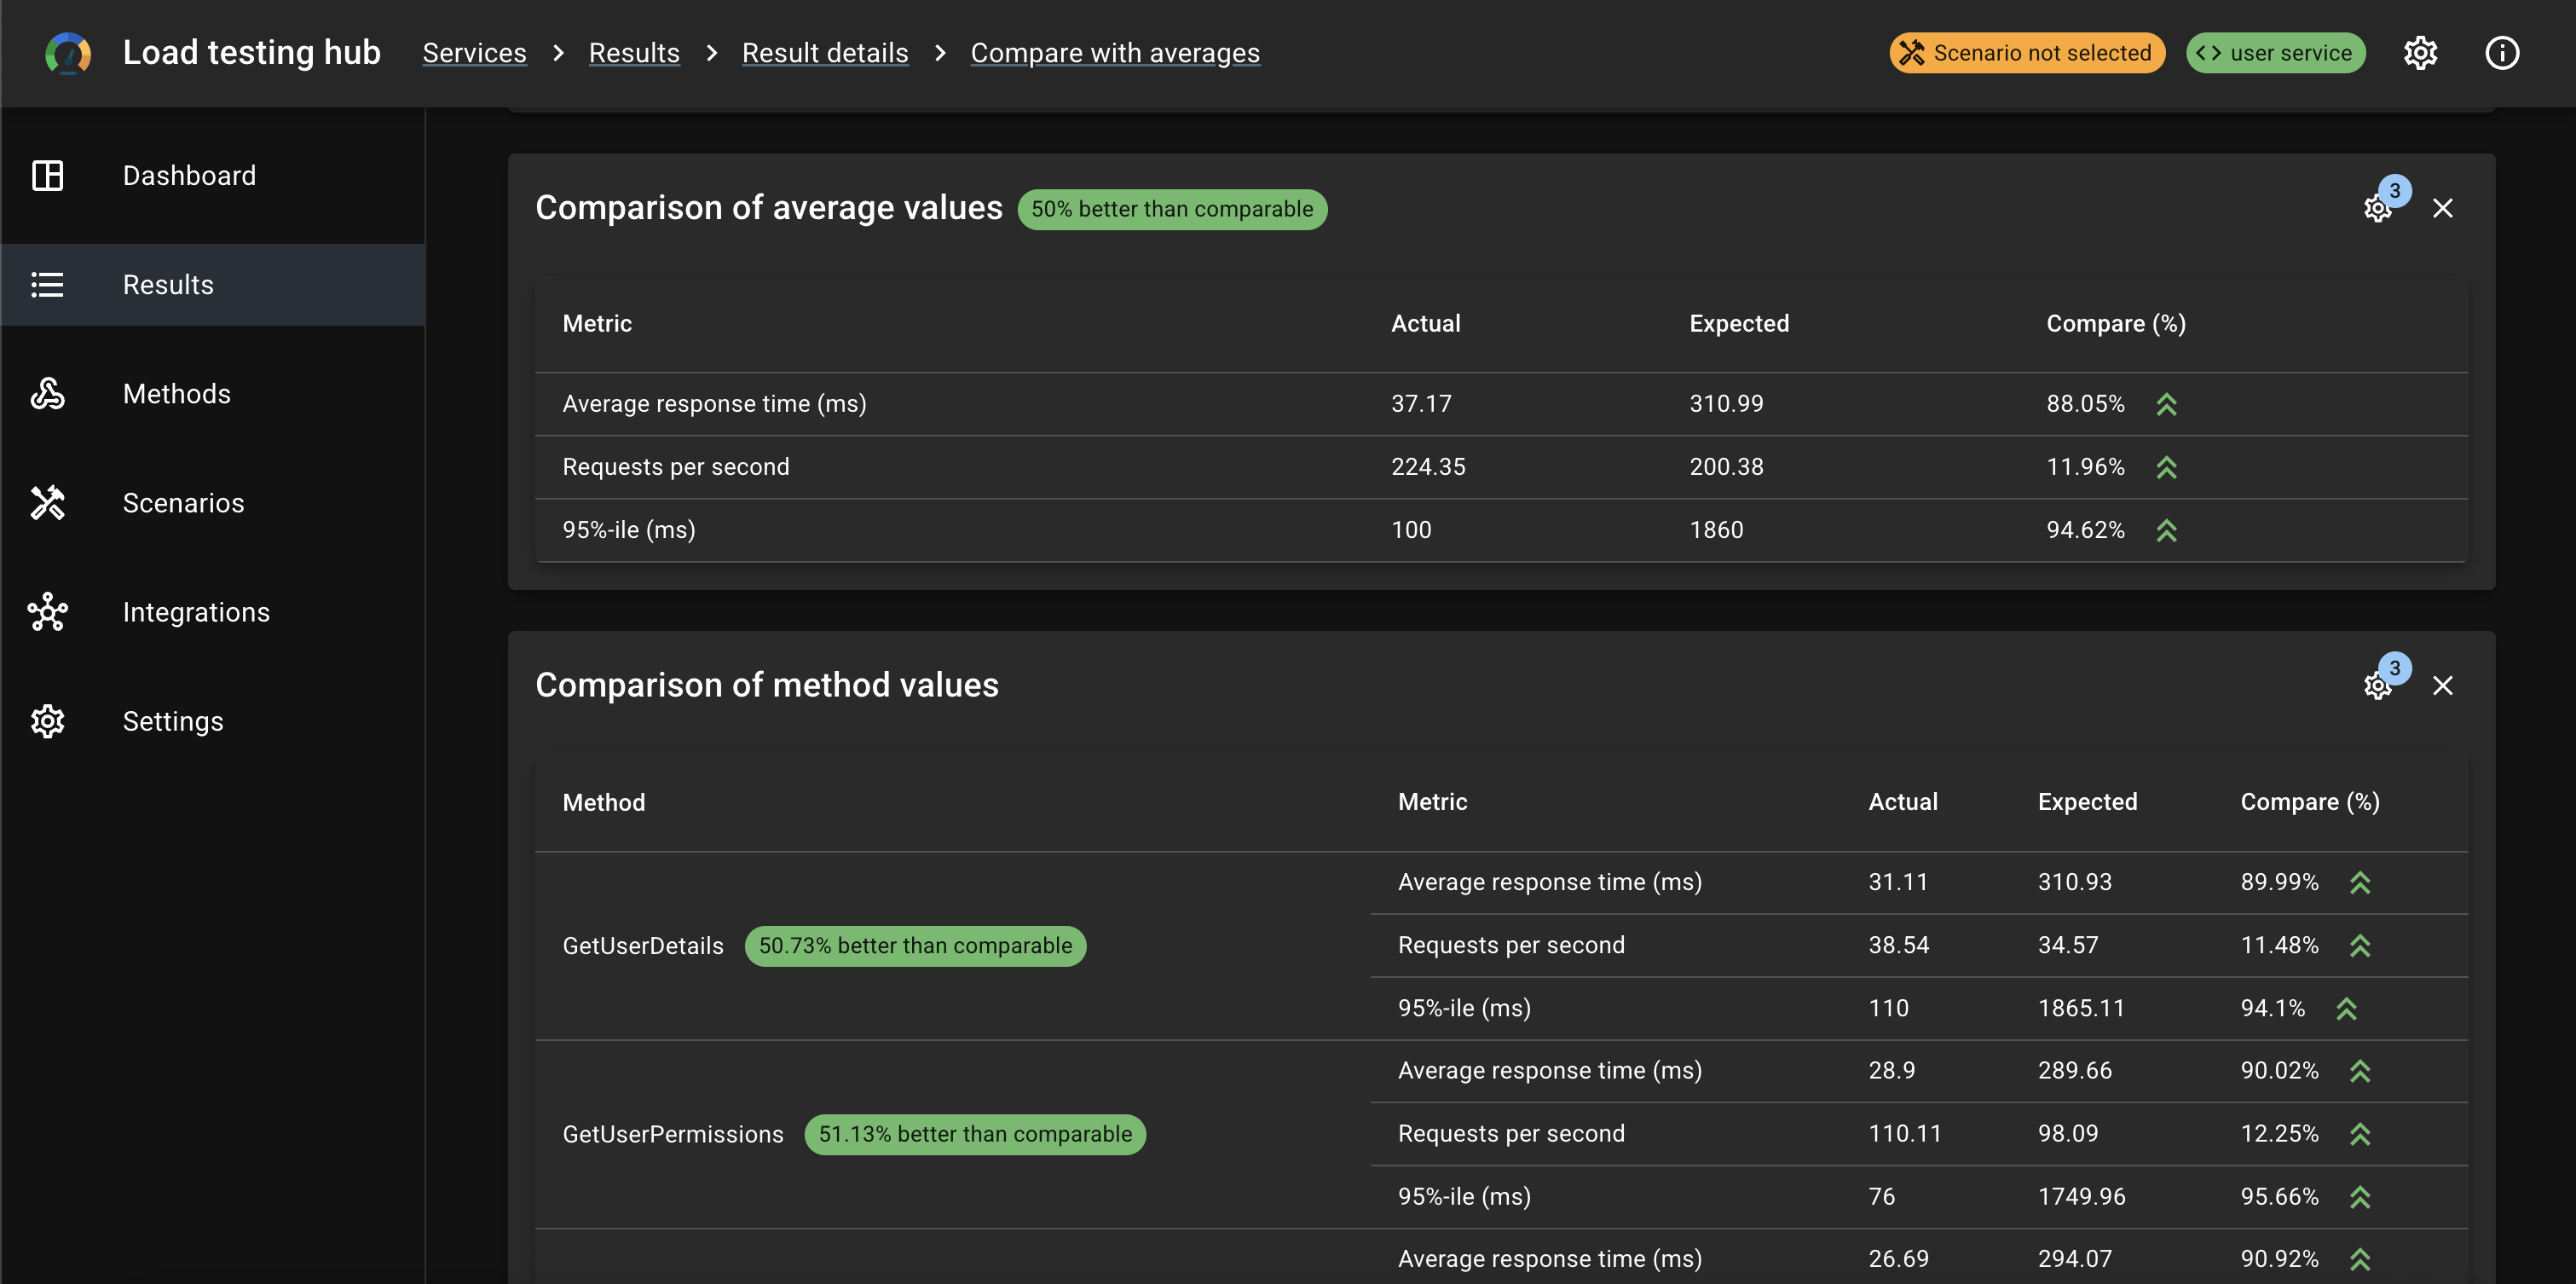Open the Methods webhook icon
This screenshot has width=2576, height=1284.
48,393
